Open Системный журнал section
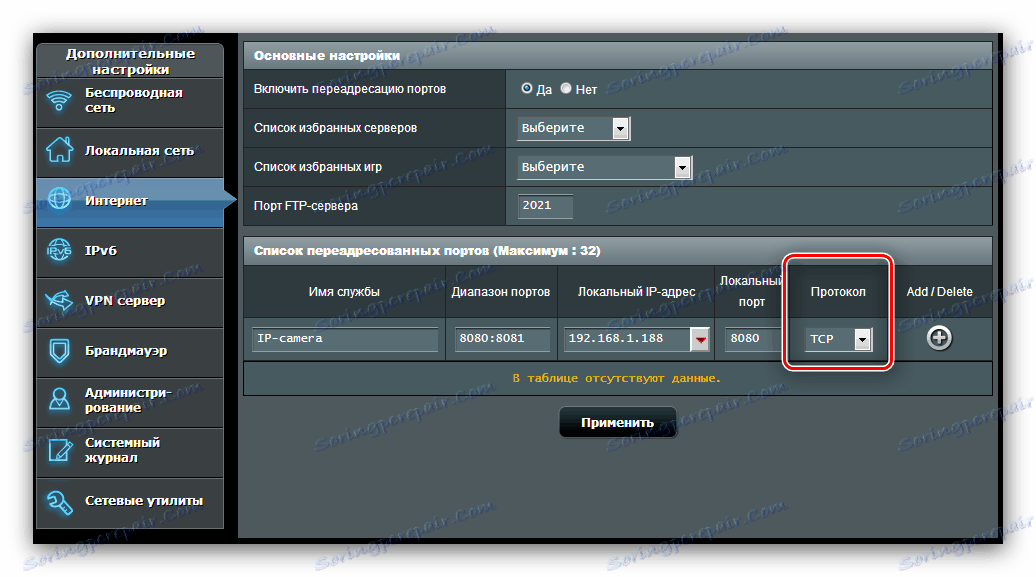This screenshot has height=577, width=1036. coord(130,452)
